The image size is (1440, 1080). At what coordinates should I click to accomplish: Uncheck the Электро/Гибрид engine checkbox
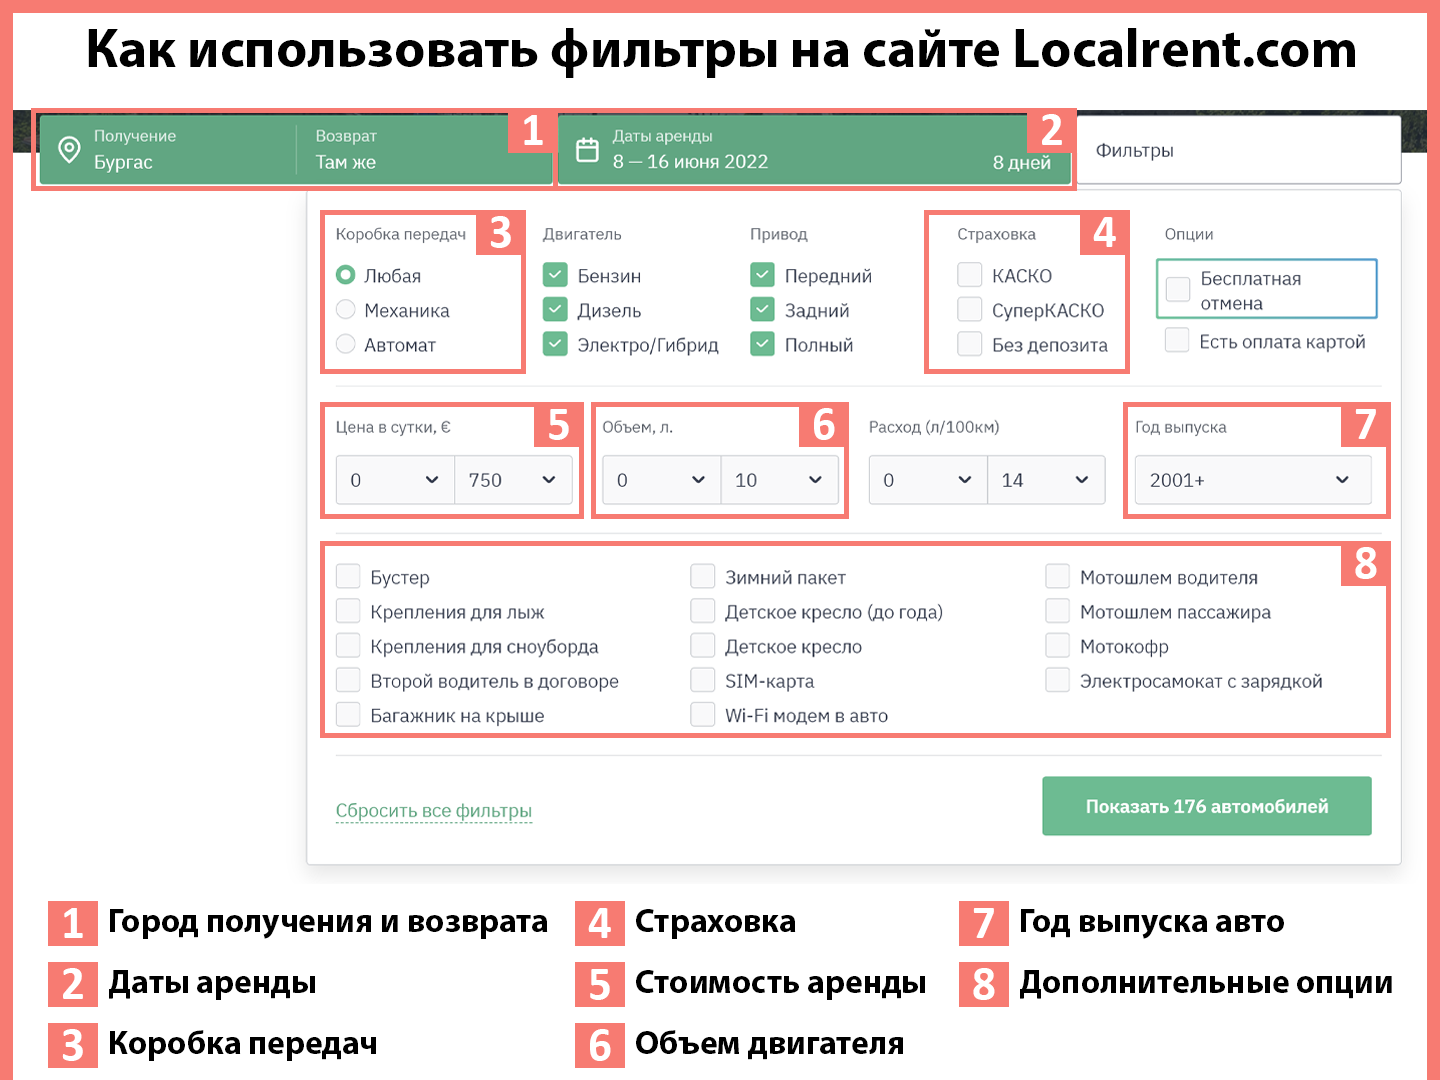coord(555,344)
